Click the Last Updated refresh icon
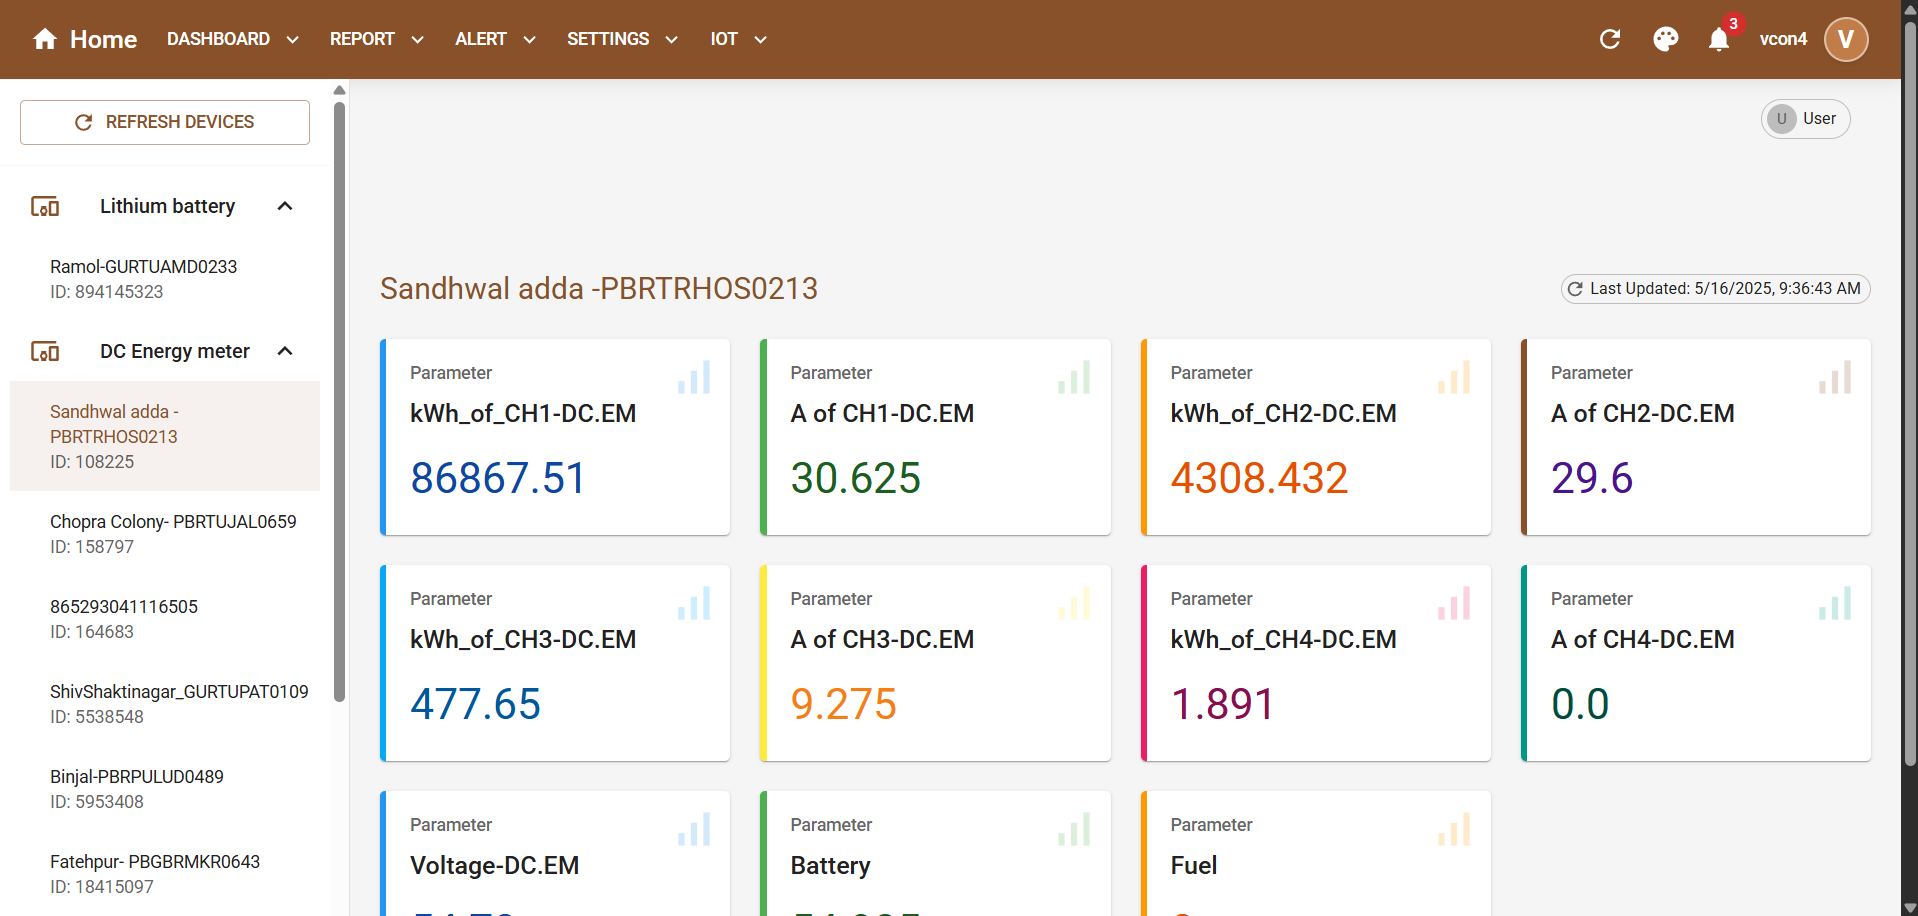The width and height of the screenshot is (1918, 916). 1575,289
